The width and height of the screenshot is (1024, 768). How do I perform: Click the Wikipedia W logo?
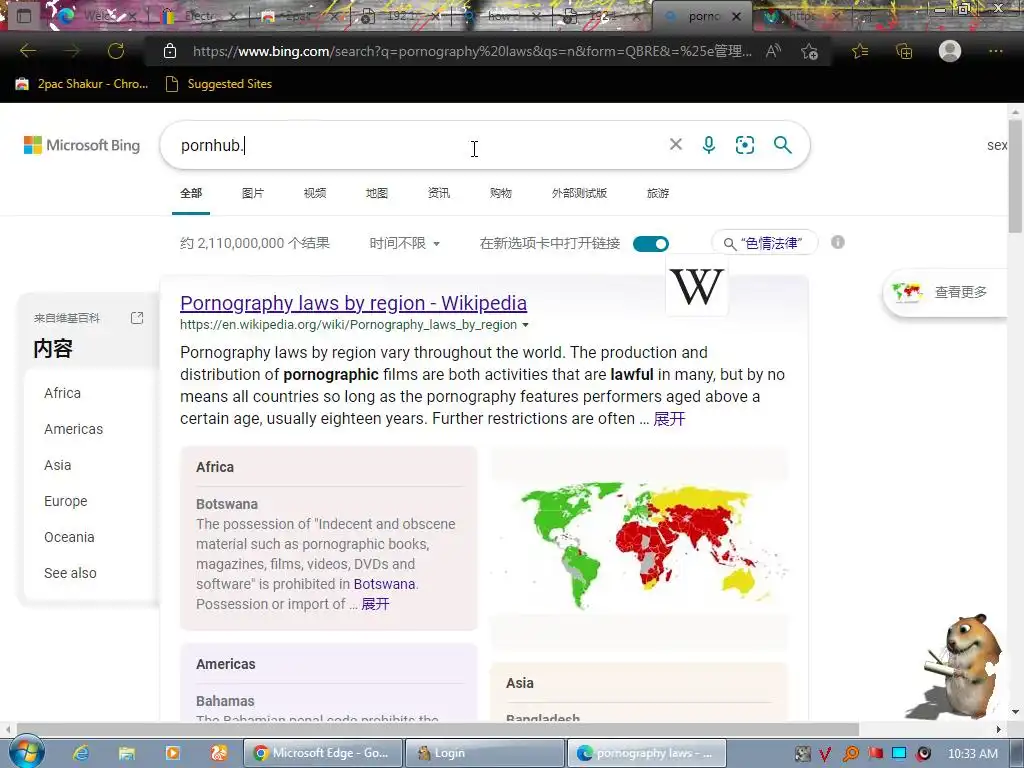pos(697,287)
